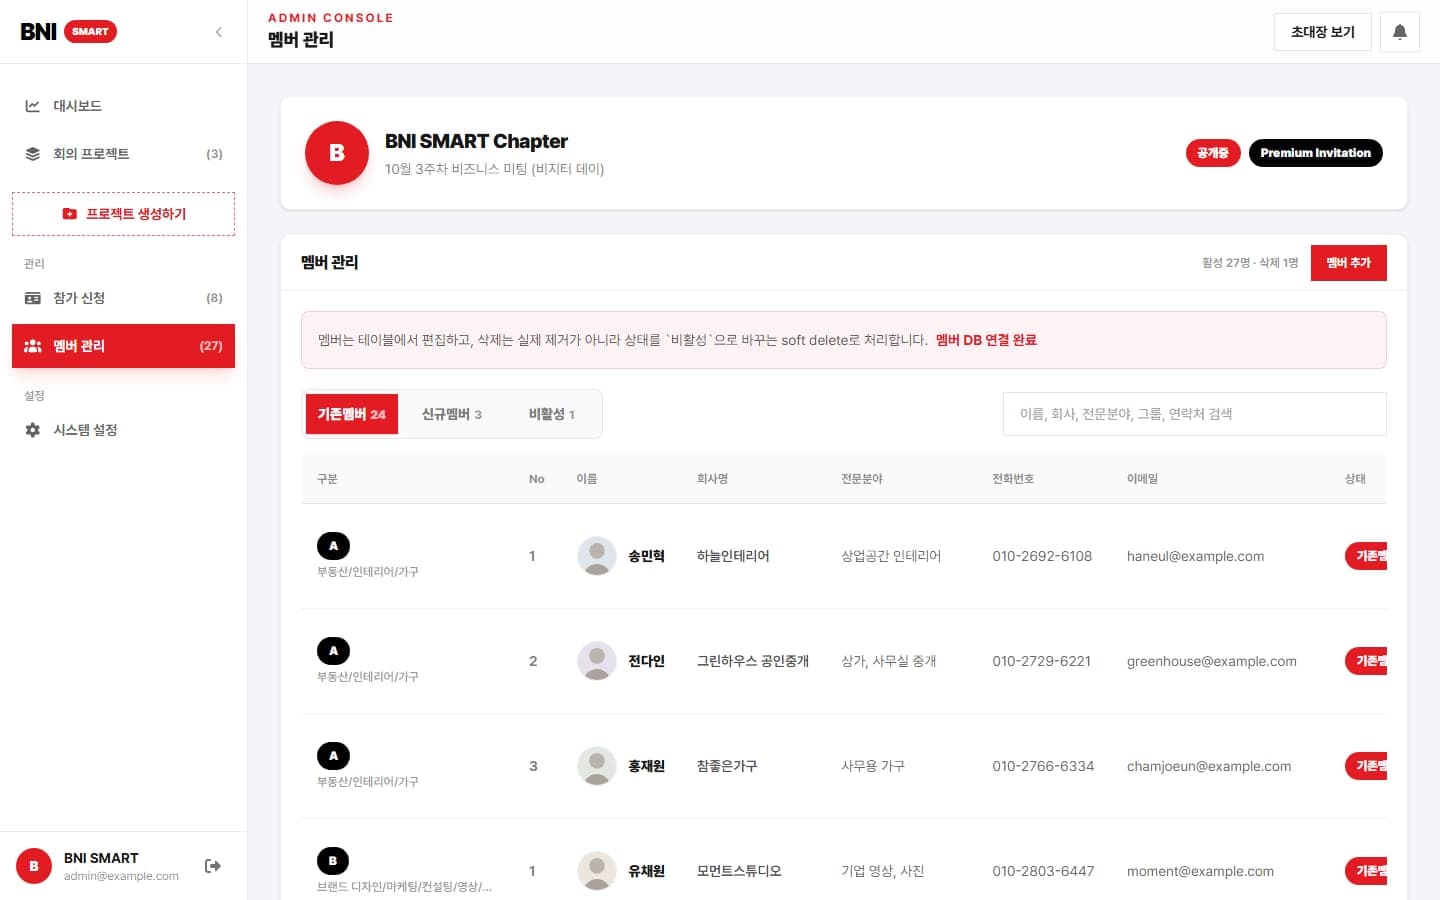Screen dimensions: 1440x900
Task: Click the 이메일 column header
Action: point(1142,479)
